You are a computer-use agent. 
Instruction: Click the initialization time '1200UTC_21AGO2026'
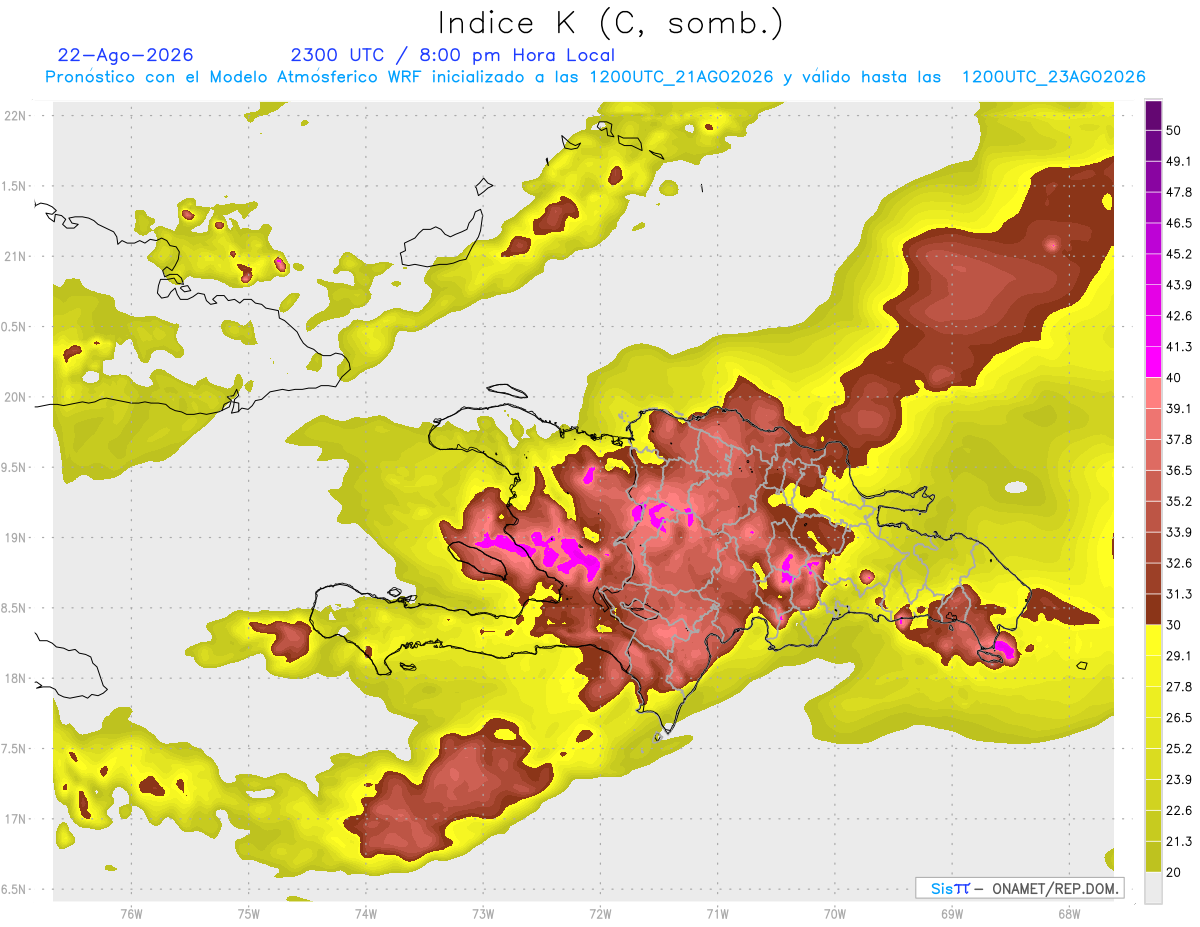681,77
